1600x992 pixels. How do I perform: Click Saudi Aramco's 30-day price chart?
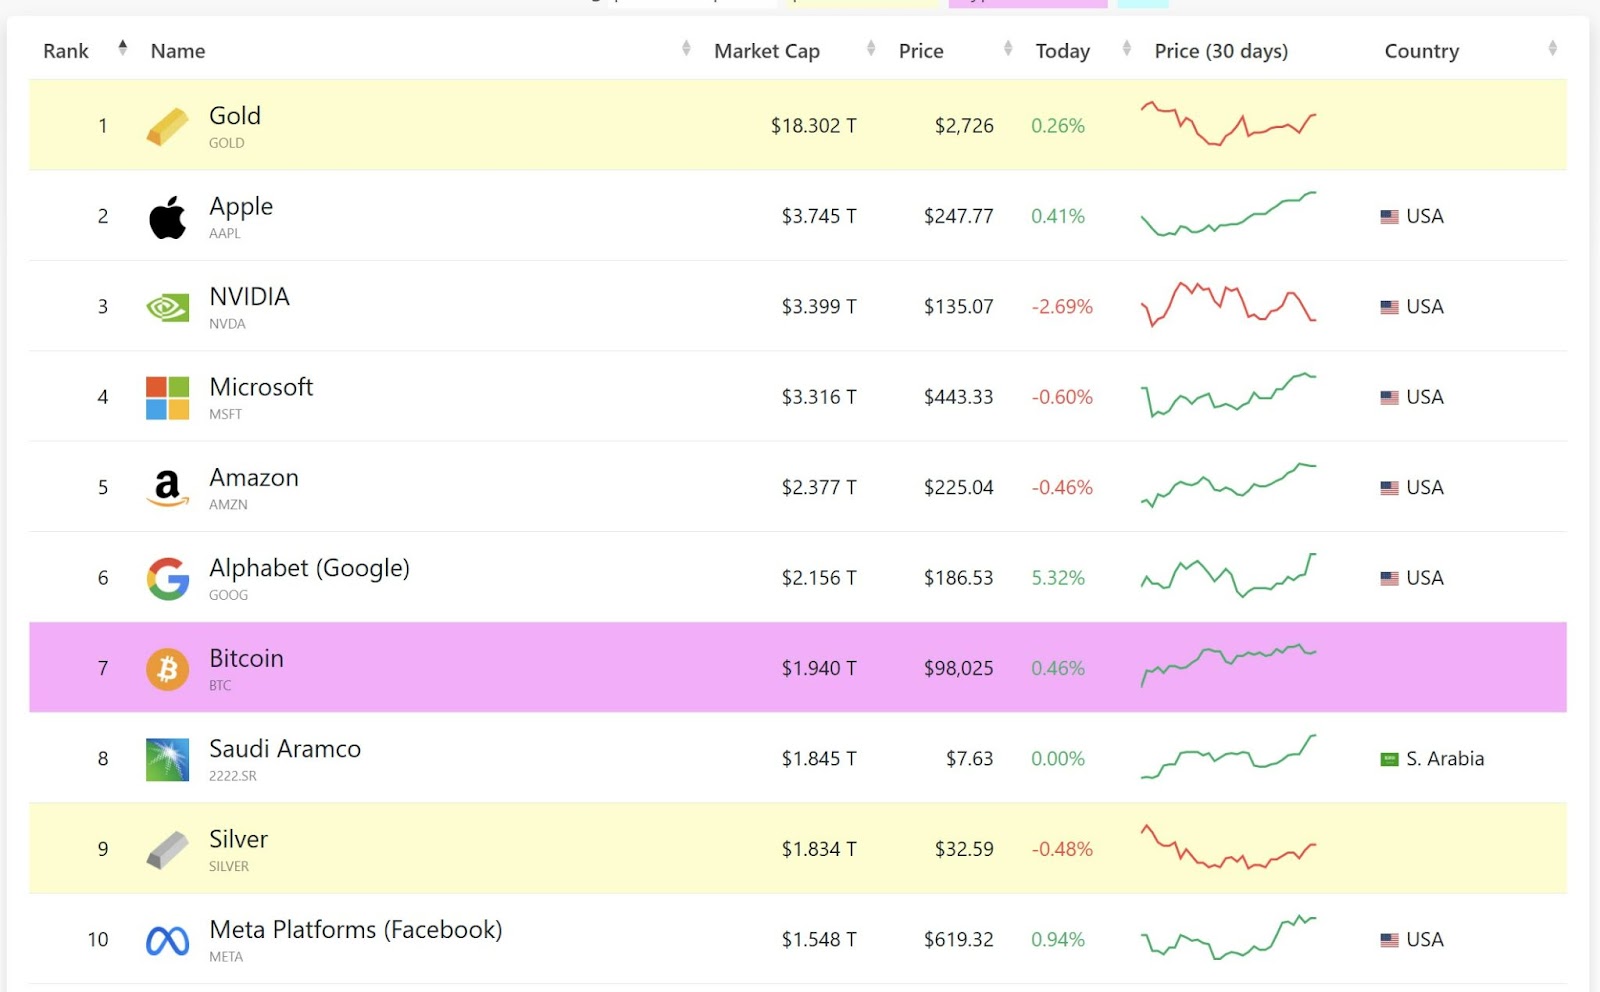[1229, 757]
